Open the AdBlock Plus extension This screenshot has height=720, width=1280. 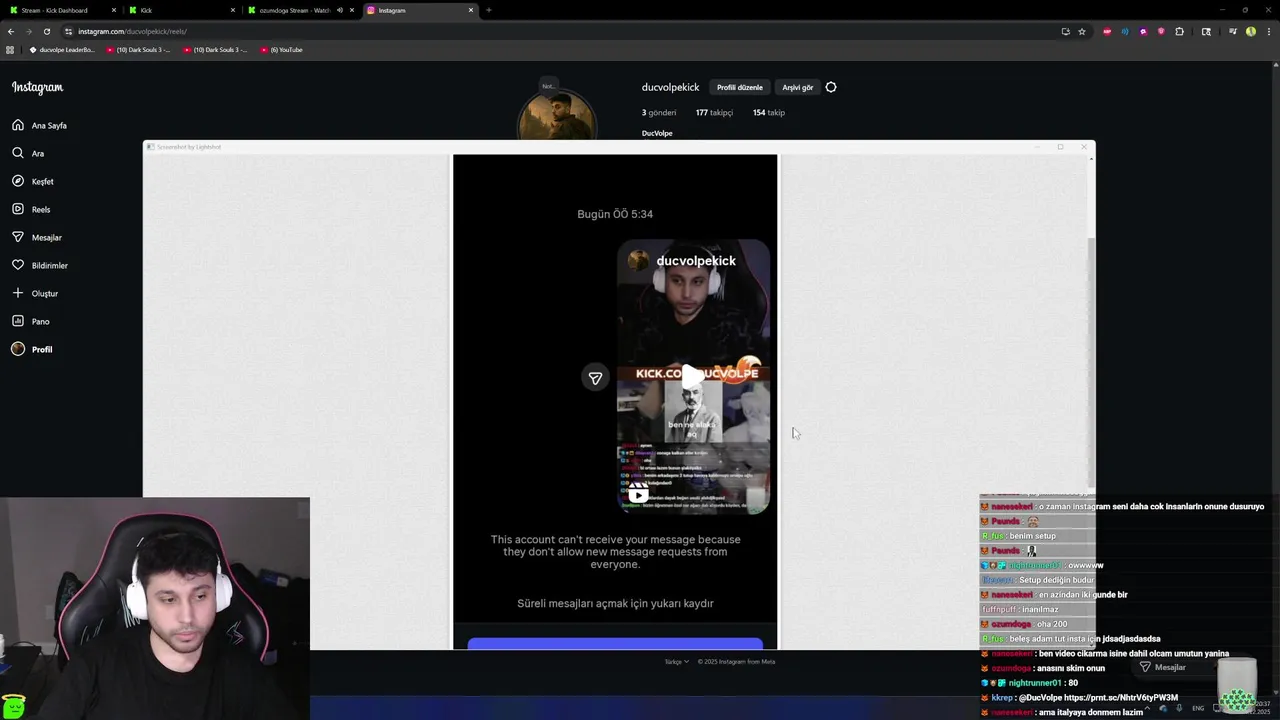point(1107,31)
